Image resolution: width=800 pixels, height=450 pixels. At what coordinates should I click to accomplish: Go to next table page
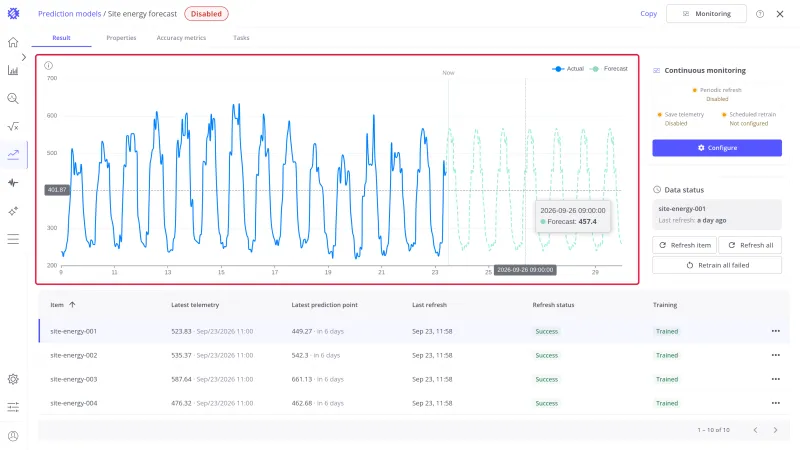[775, 430]
